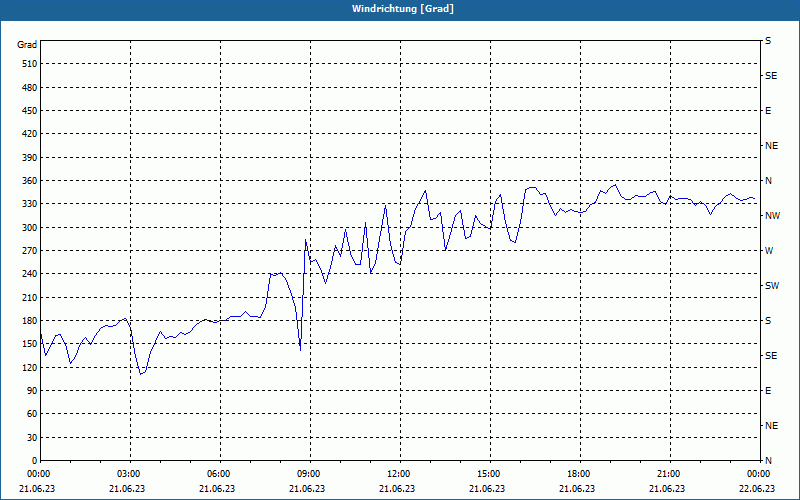Click the 360 degree axis label
Viewport: 800px width, 500px height.
[x=30, y=181]
